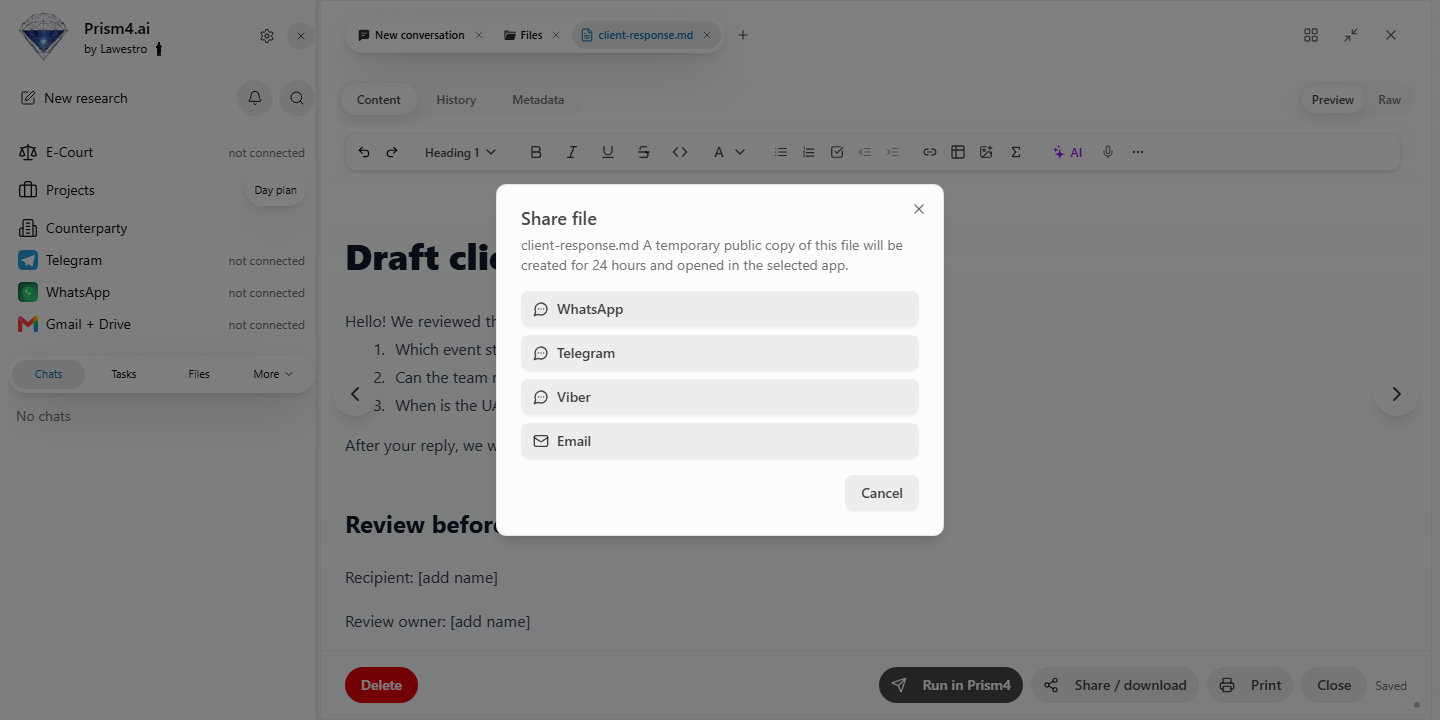This screenshot has width=1440, height=720.
Task: Toggle underline formatting
Action: 608,152
